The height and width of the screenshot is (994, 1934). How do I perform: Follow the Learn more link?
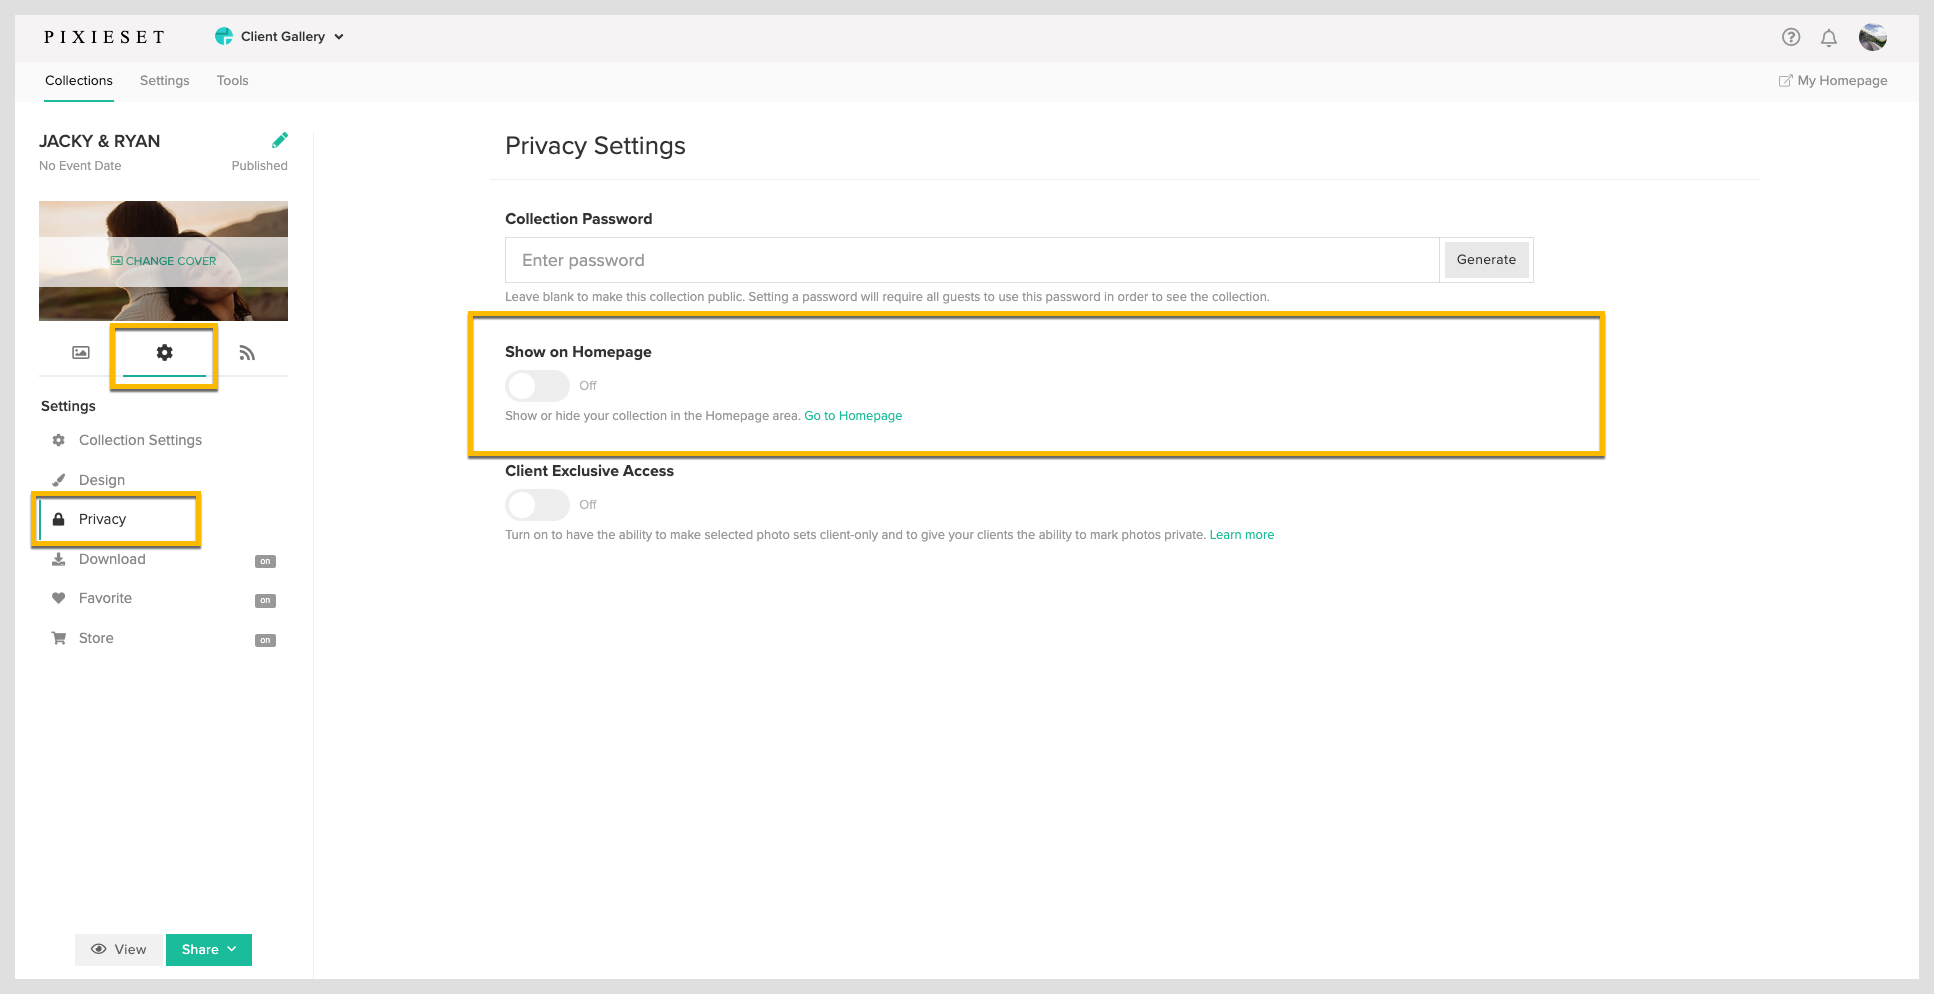click(1242, 535)
